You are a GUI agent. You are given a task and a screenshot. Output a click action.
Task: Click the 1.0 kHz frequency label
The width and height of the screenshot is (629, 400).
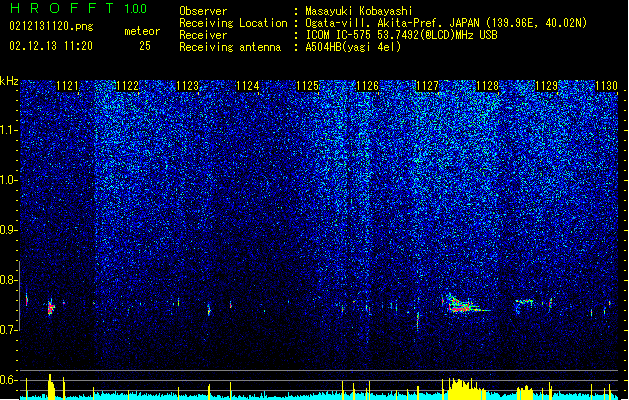click(x=9, y=180)
